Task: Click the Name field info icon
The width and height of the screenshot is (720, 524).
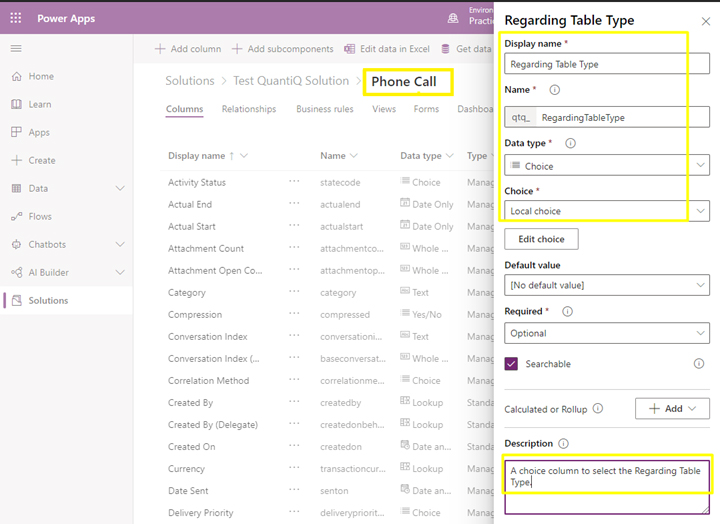Action: [555, 90]
